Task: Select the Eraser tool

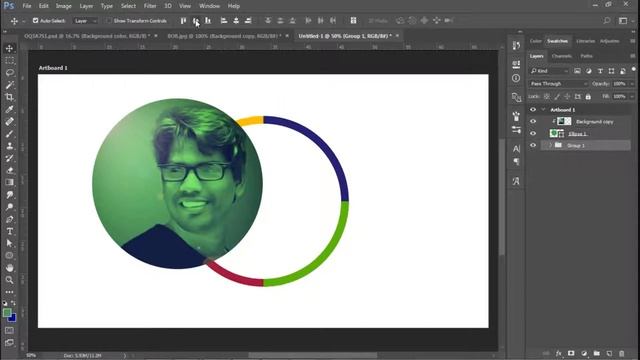Action: tap(9, 170)
